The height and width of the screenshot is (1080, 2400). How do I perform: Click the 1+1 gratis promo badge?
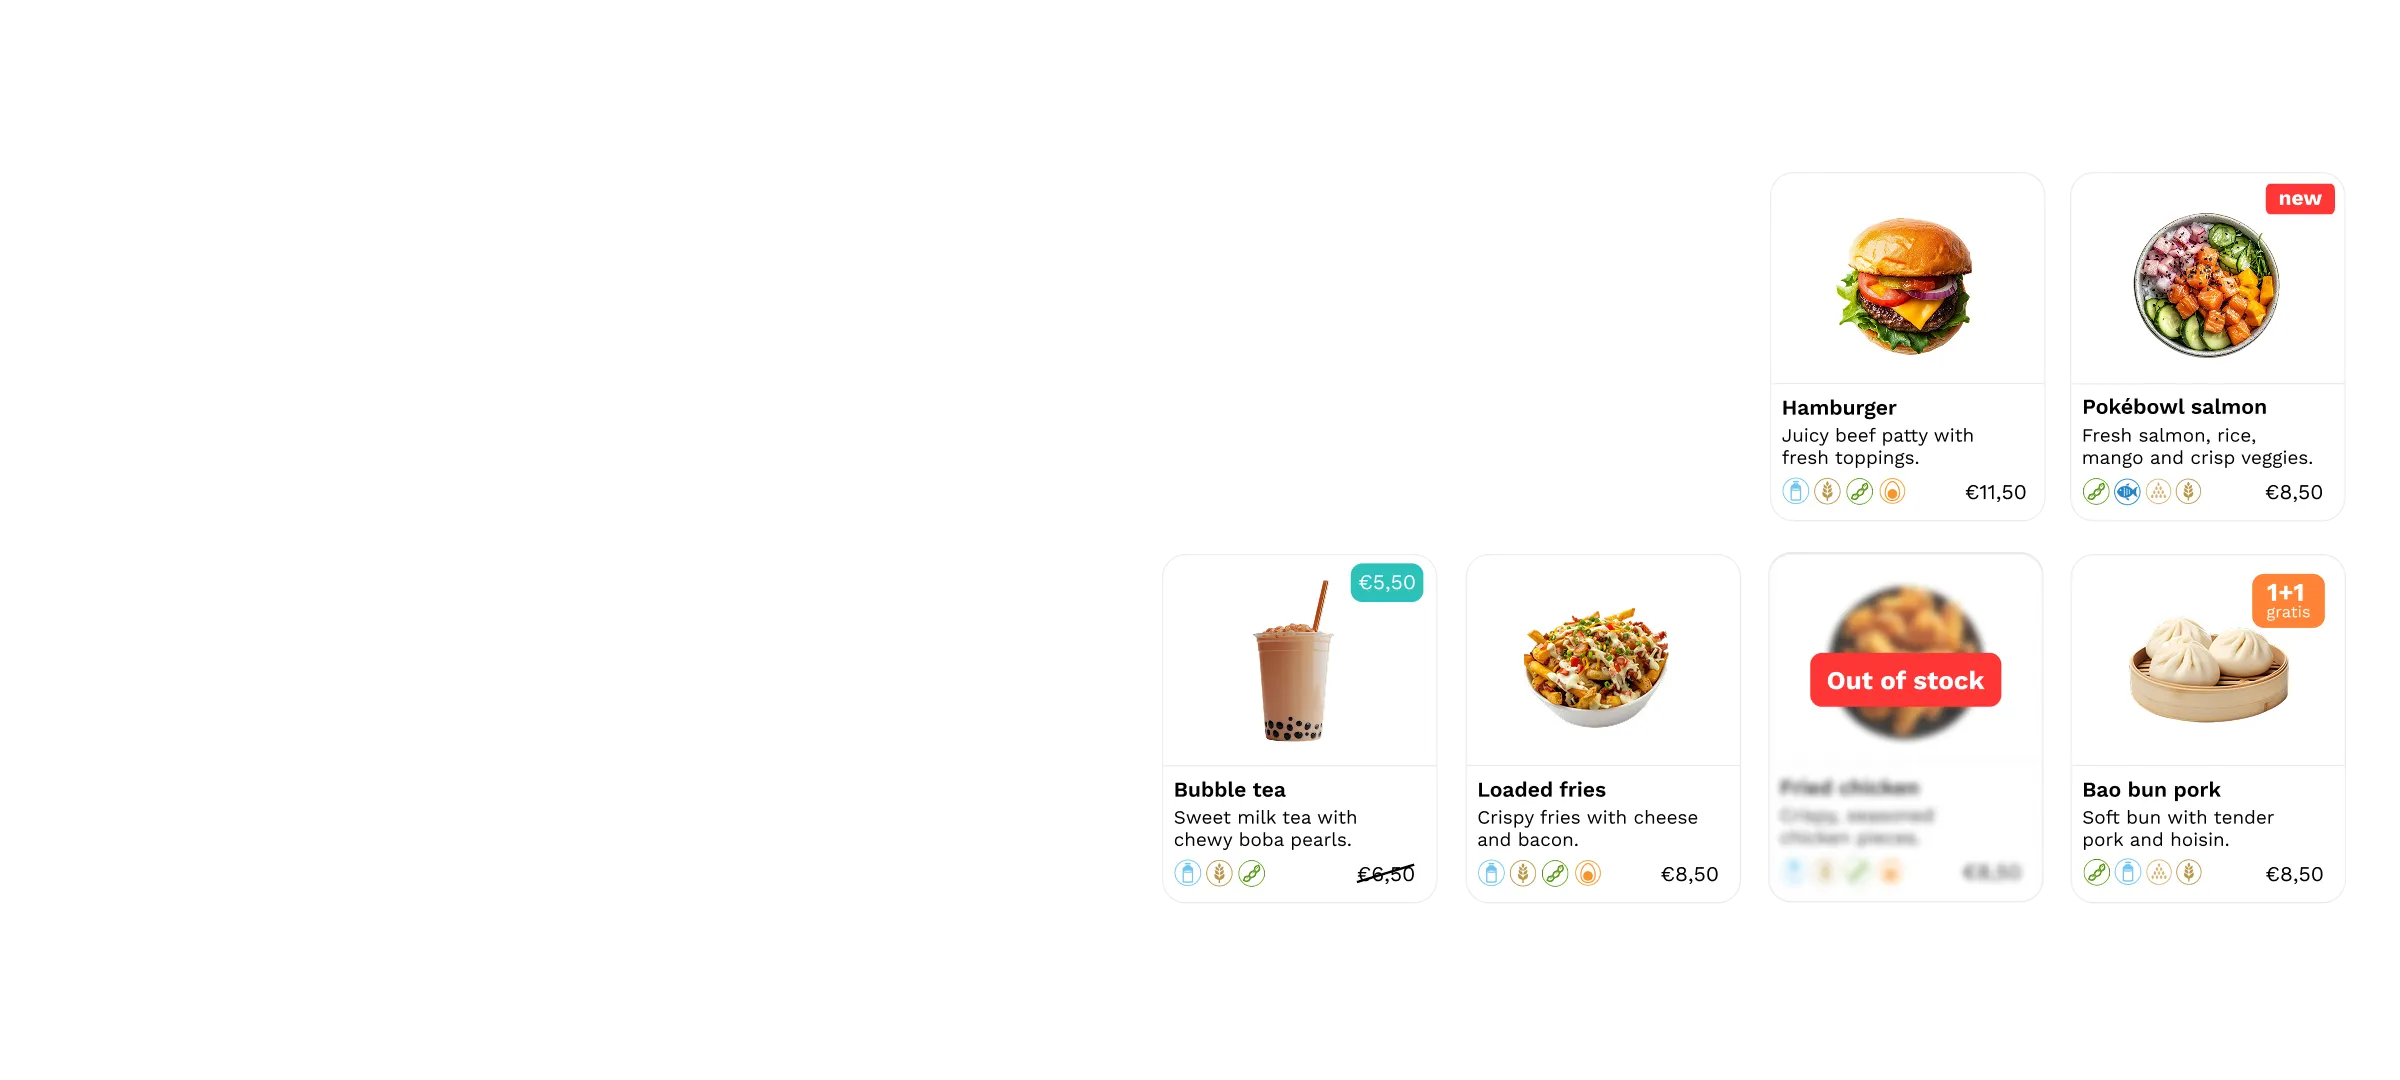(x=2288, y=601)
